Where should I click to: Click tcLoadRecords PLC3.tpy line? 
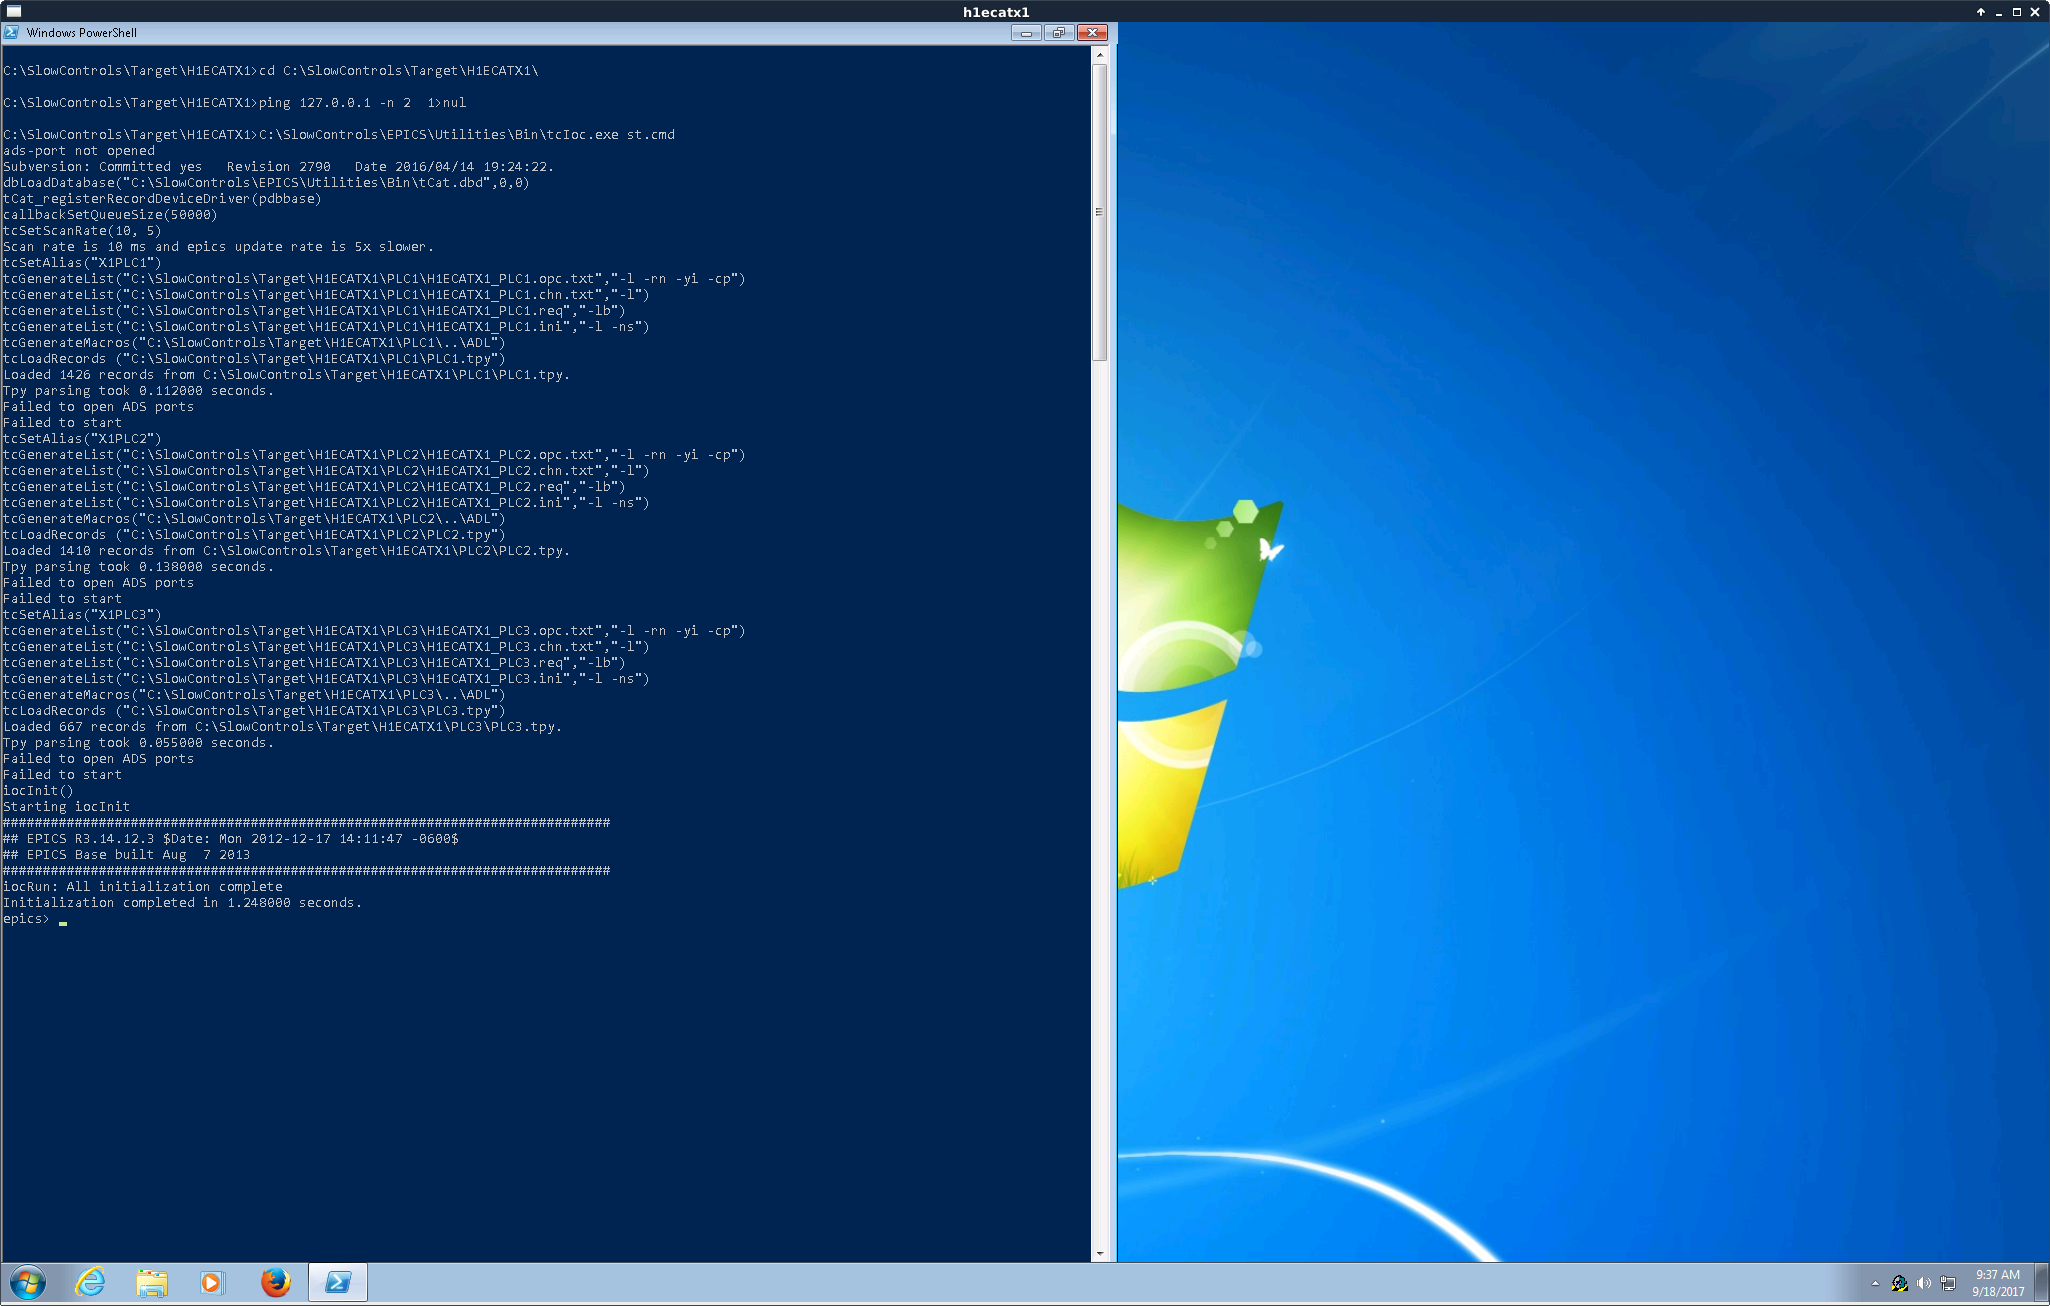(x=254, y=711)
